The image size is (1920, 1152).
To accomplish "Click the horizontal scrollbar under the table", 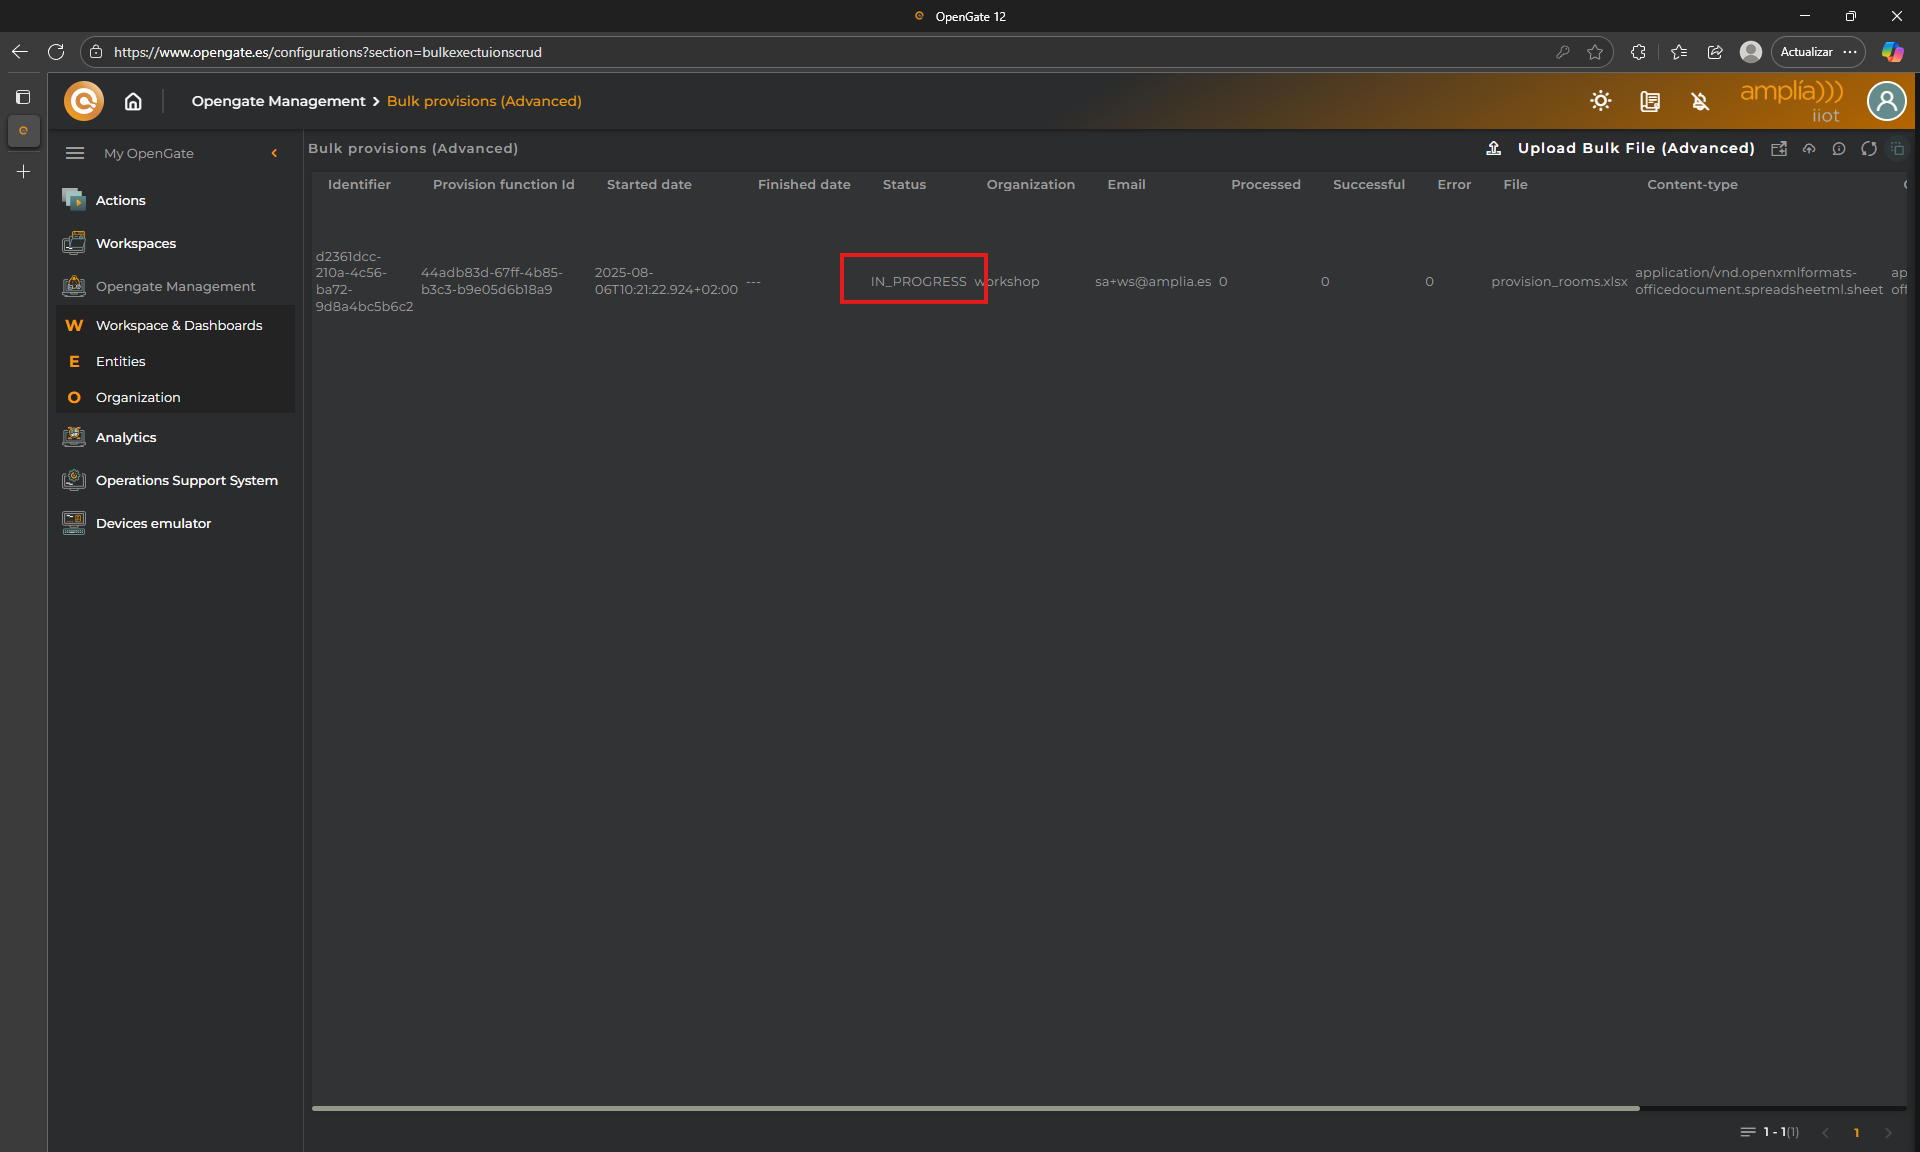I will point(975,1108).
